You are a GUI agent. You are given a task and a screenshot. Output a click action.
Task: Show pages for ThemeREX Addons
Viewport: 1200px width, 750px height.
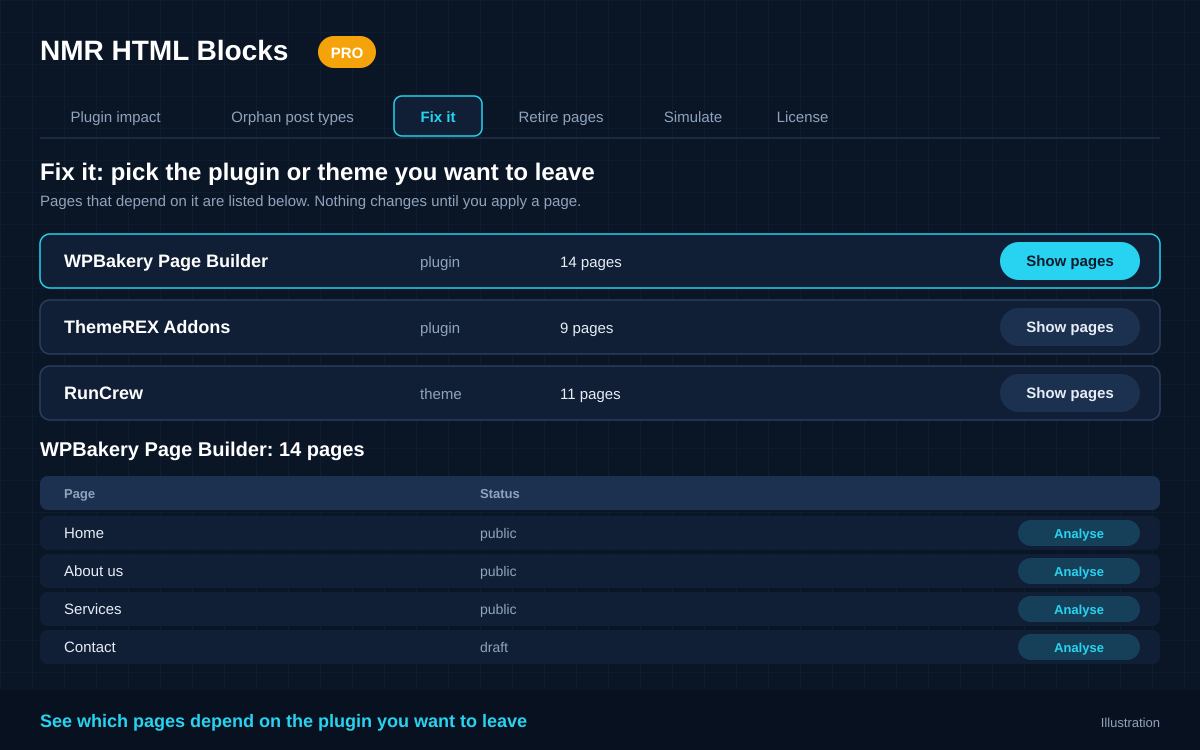[x=1070, y=327]
